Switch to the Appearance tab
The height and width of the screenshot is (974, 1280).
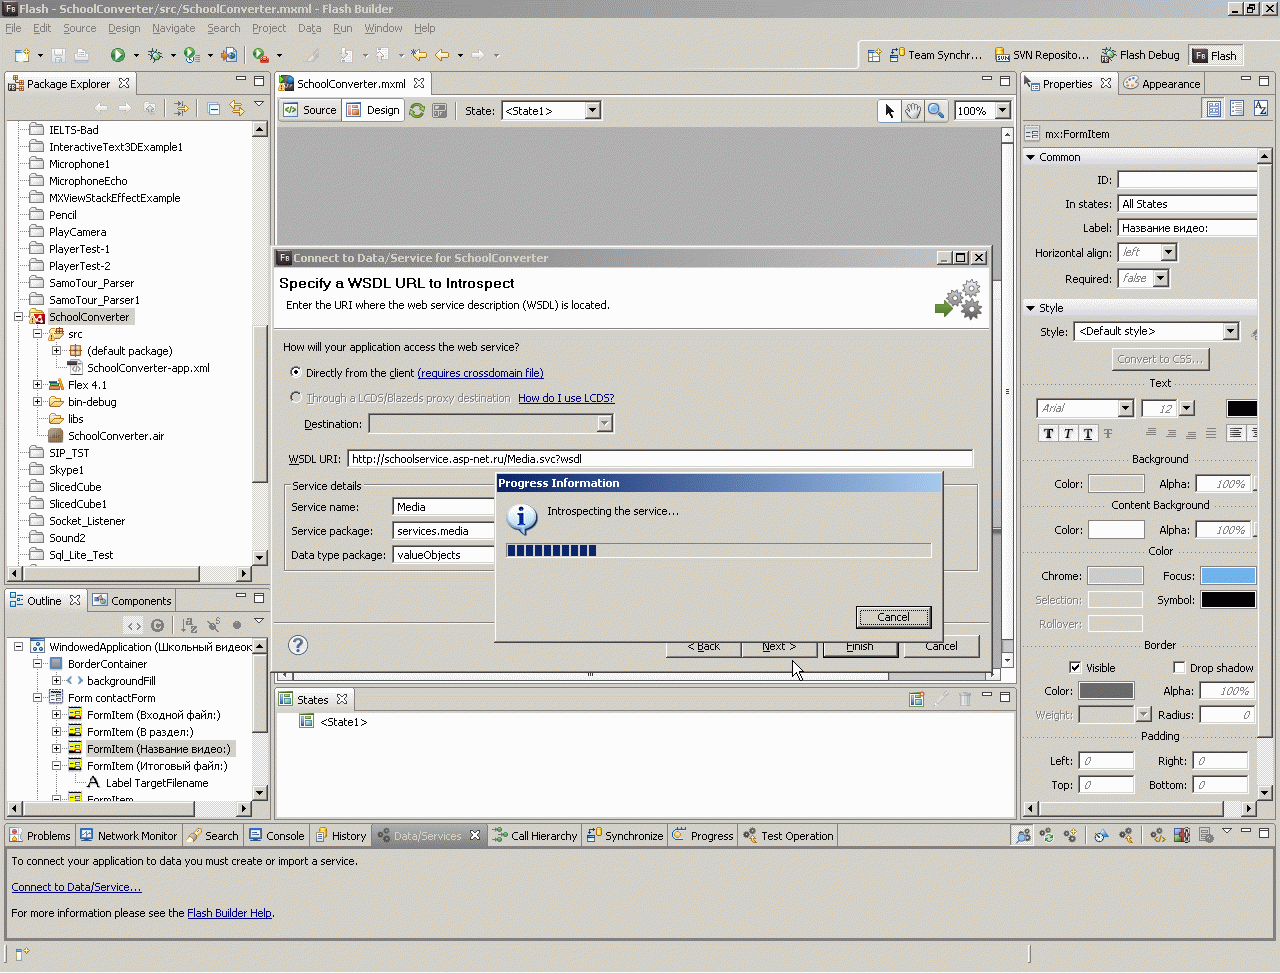coord(1162,84)
